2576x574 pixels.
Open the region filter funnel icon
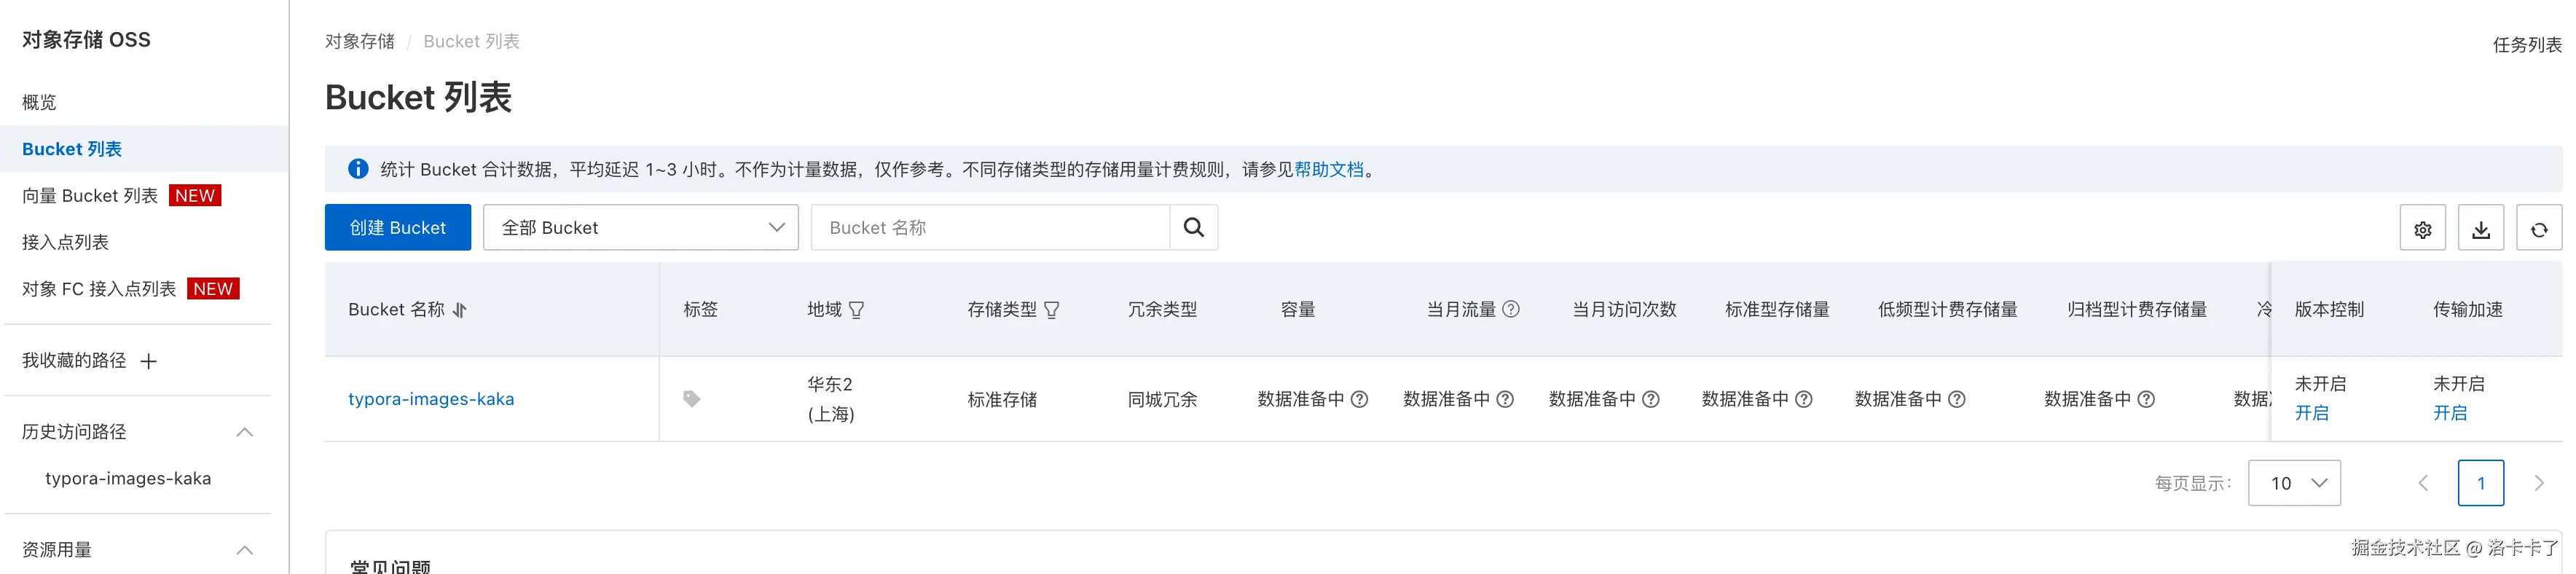pyautogui.click(x=856, y=310)
